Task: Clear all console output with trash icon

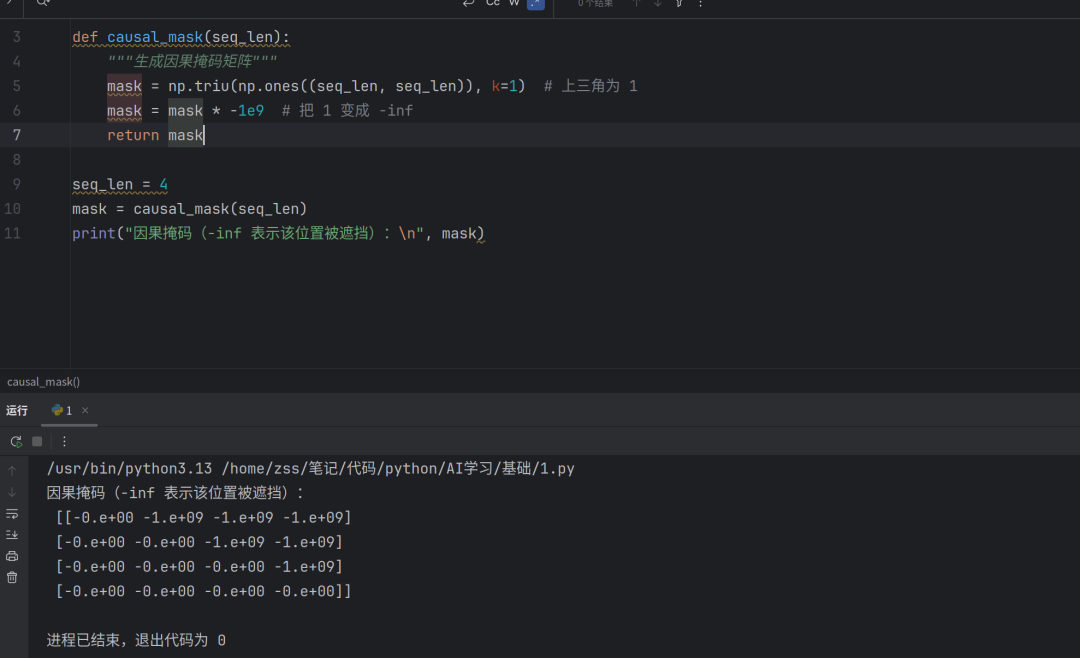Action: click(x=12, y=577)
